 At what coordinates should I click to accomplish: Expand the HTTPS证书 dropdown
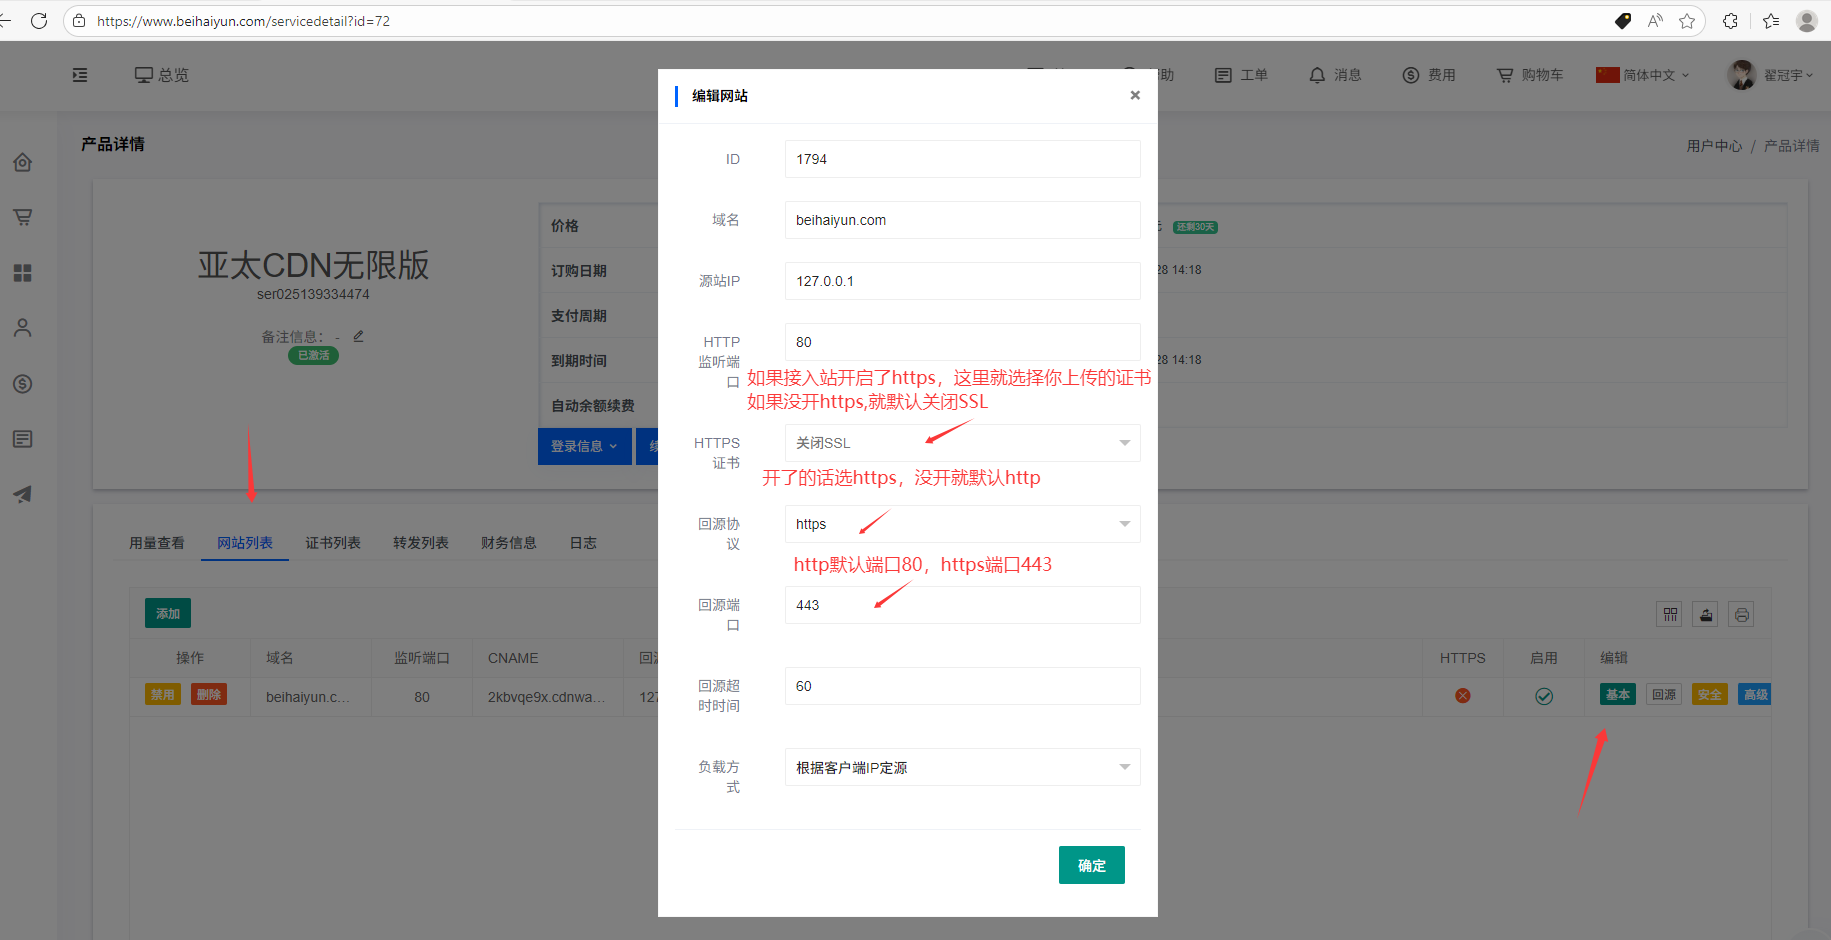click(x=962, y=443)
